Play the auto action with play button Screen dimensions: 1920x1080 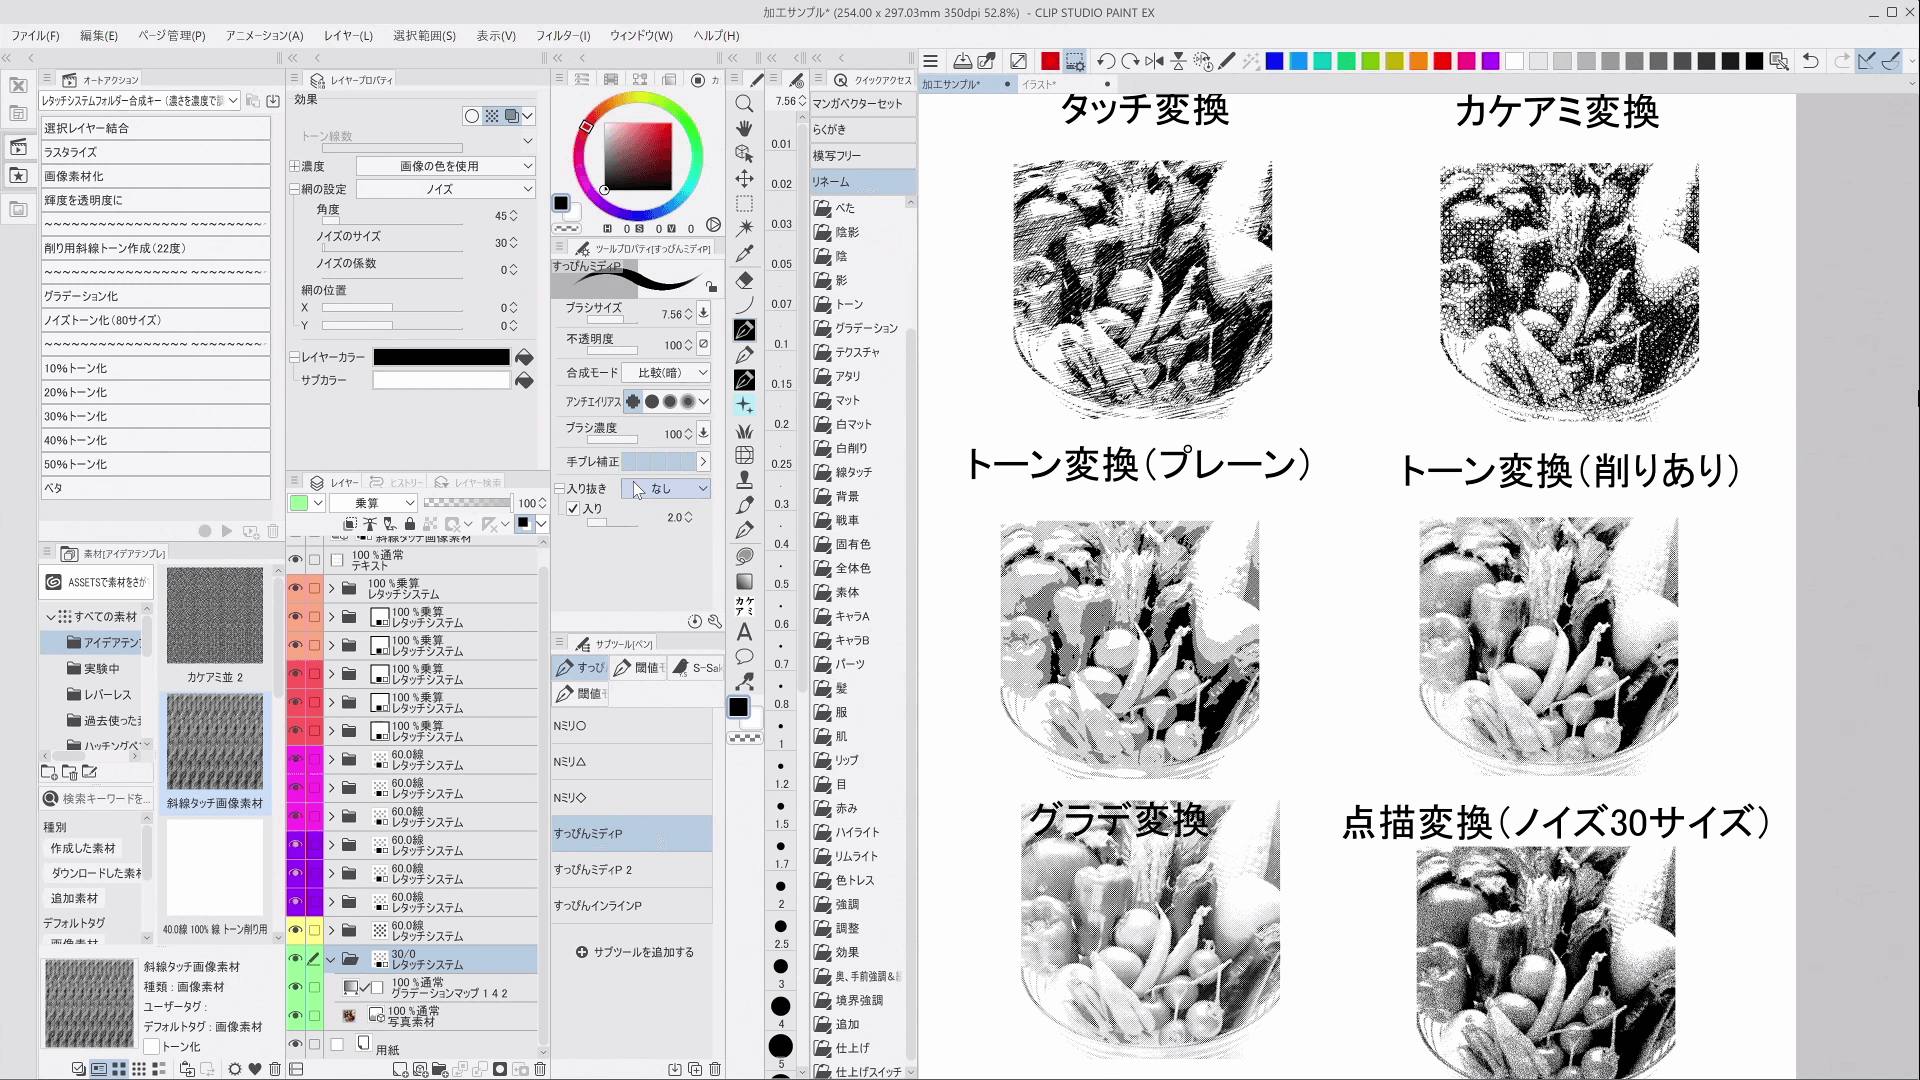[x=227, y=531]
